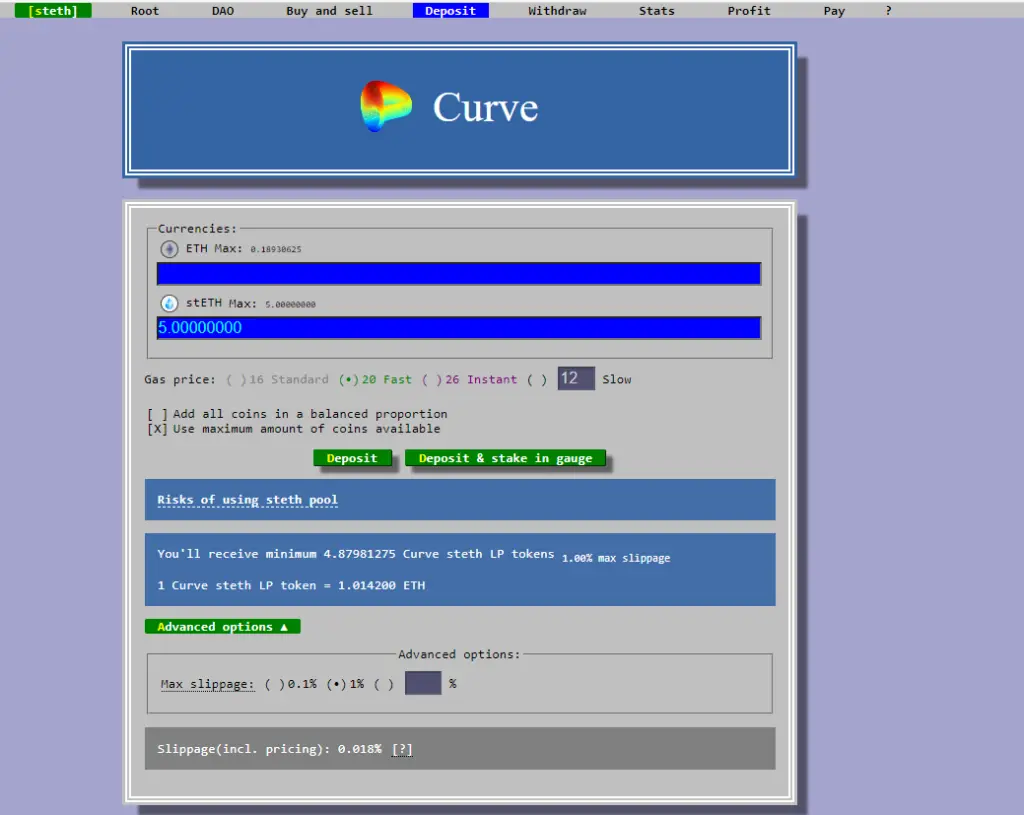Select the 26 Instant gas price
This screenshot has width=1024, height=815.
tap(469, 379)
